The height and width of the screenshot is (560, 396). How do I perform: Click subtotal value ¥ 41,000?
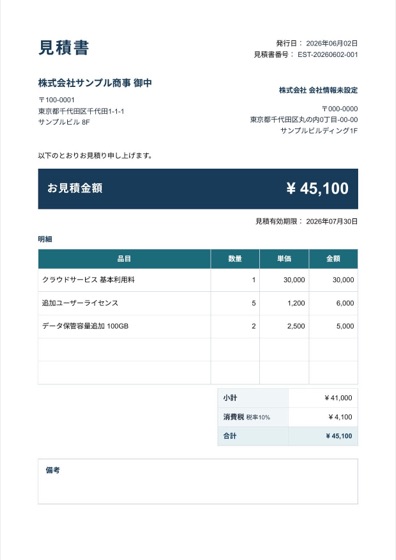338,398
